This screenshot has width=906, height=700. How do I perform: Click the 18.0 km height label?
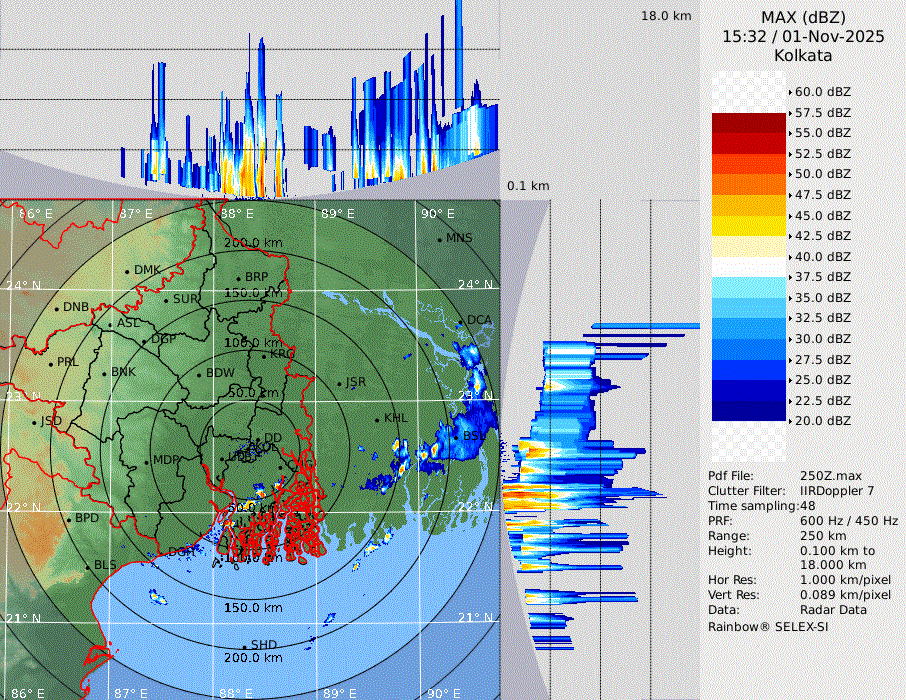pos(666,16)
